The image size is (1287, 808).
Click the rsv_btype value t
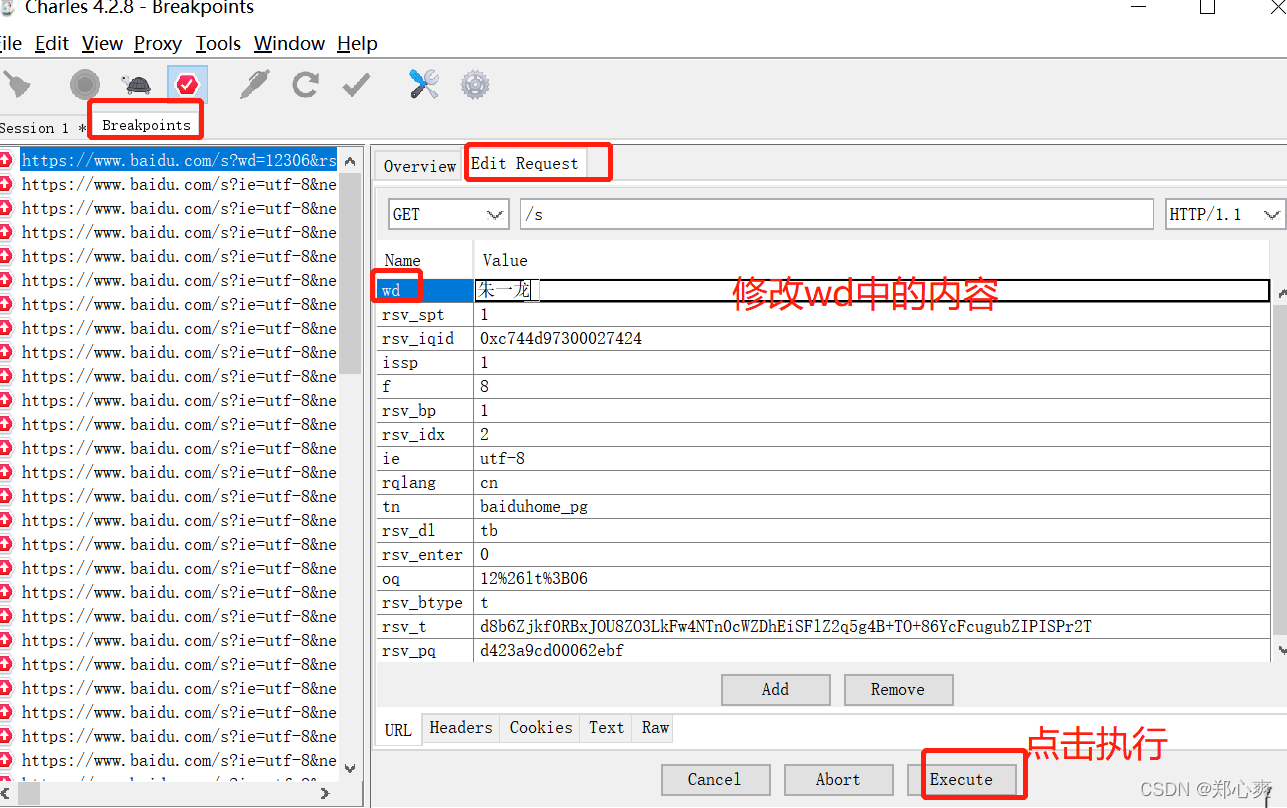point(484,602)
